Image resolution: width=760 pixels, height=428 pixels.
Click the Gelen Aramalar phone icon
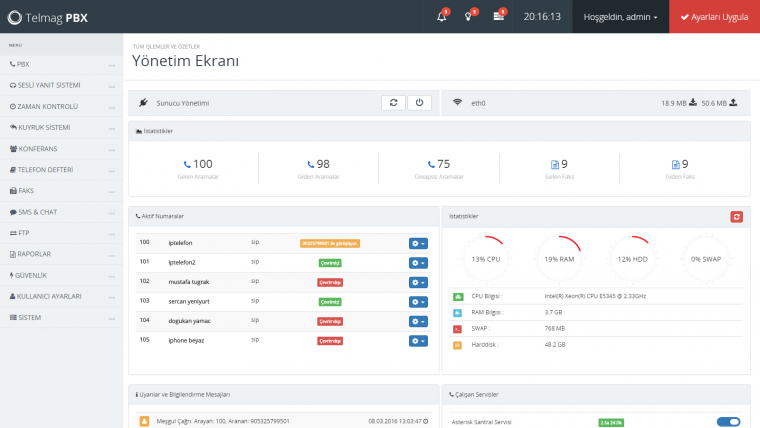point(187,165)
